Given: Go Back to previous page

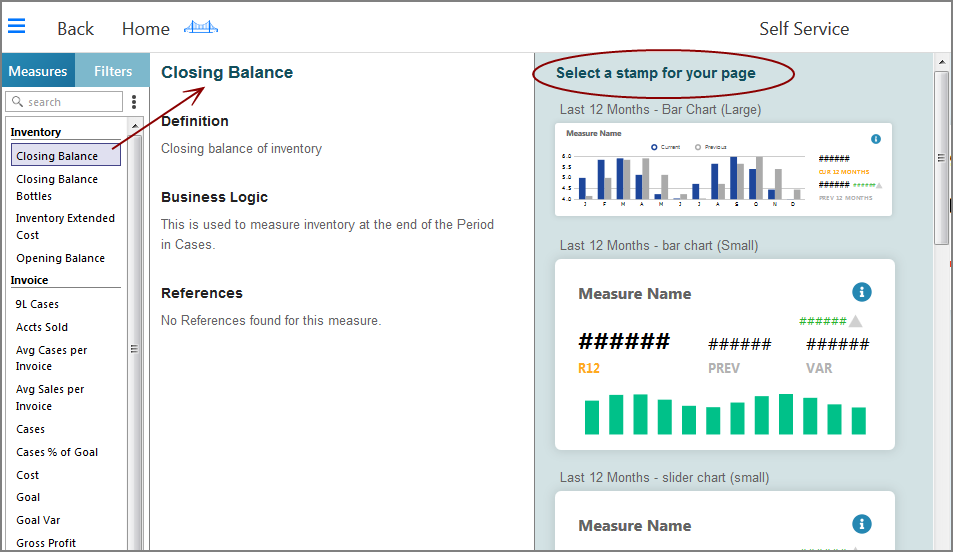Looking at the screenshot, I should pos(75,29).
